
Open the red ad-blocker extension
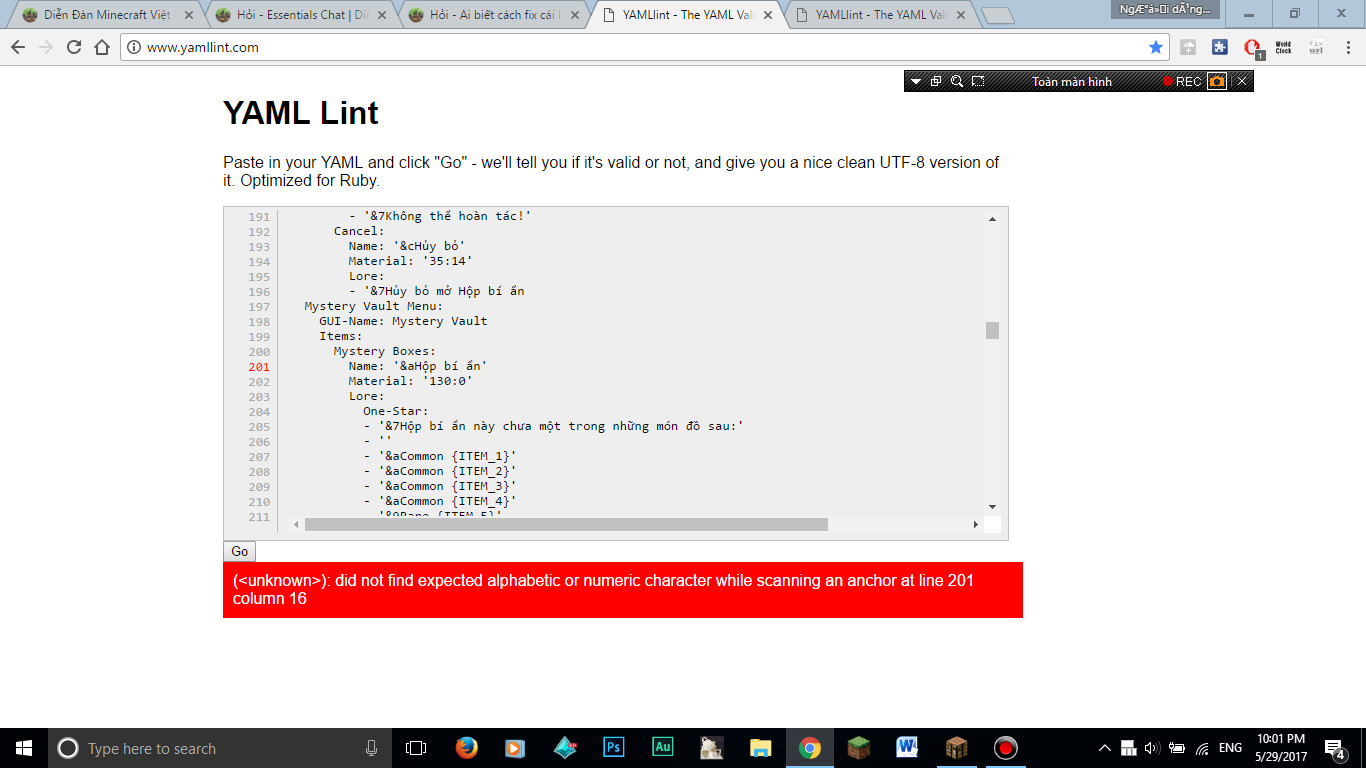click(x=1252, y=48)
